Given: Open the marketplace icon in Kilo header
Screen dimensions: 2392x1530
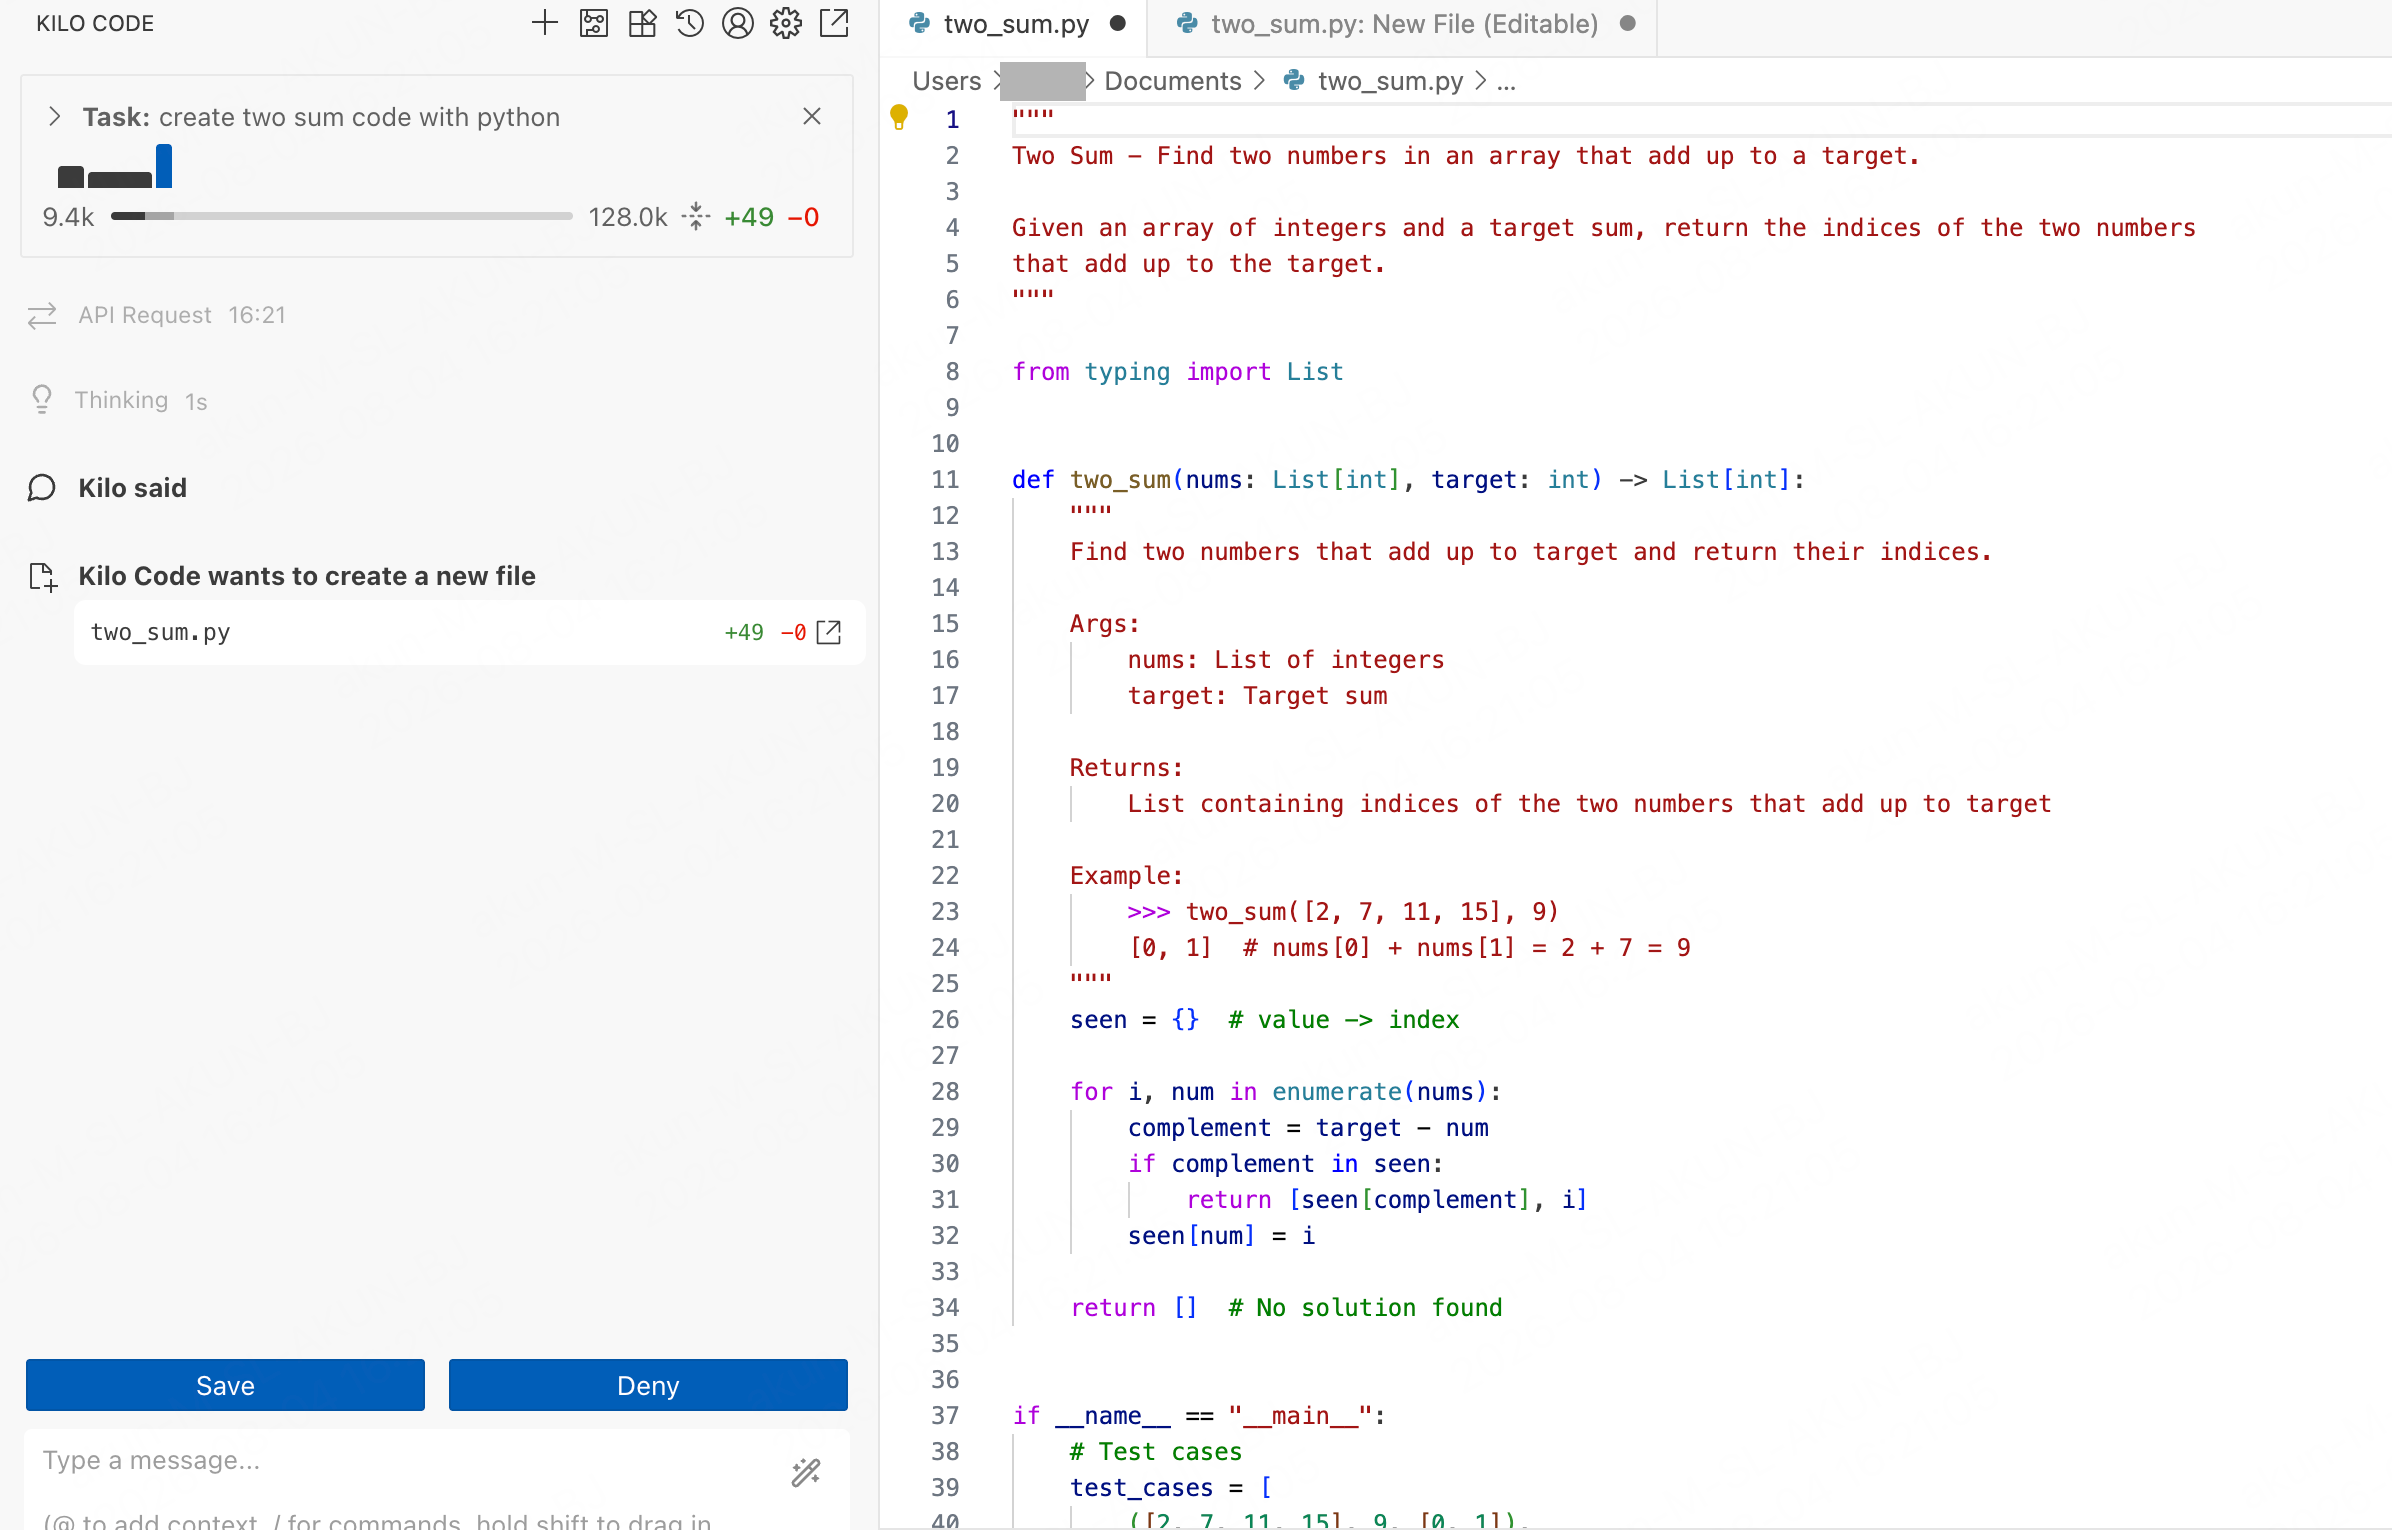Looking at the screenshot, I should pos(642,23).
